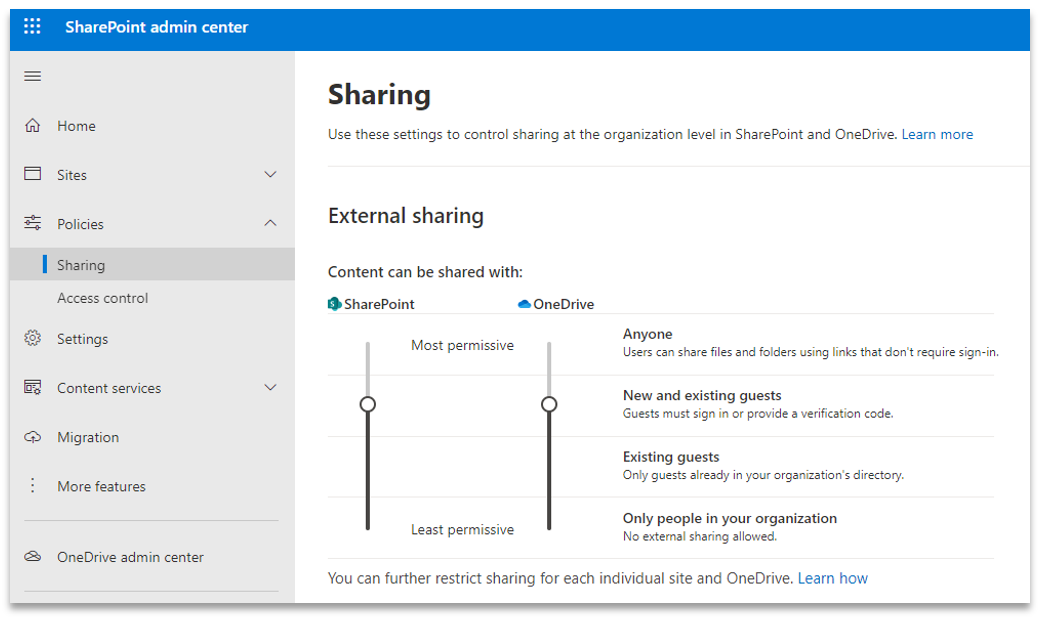Screen dimensions: 1046x624
Task: Collapse navigation with the hamburger icon
Action: (33, 77)
